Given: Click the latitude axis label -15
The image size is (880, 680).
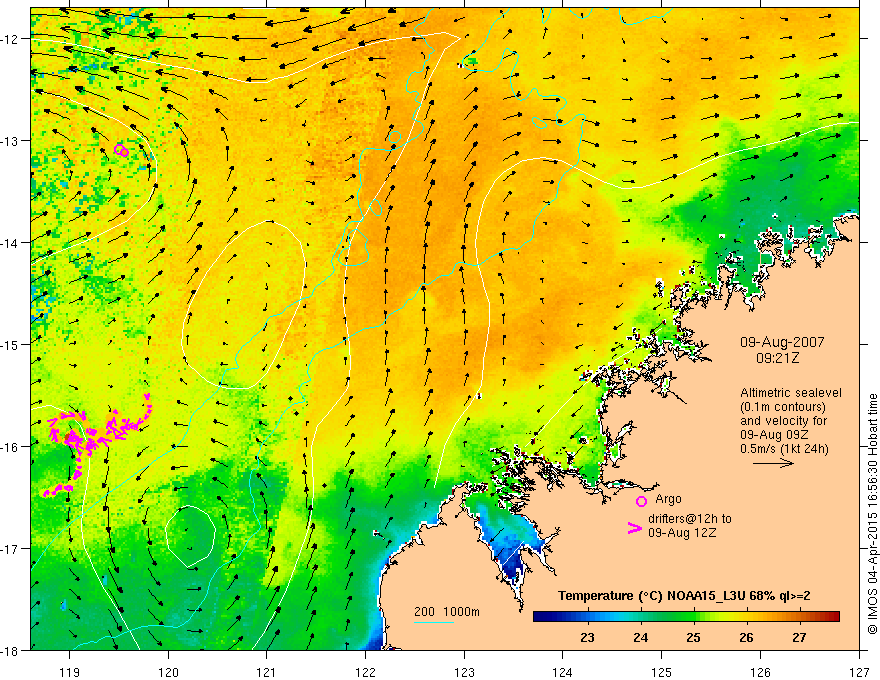Looking at the screenshot, I should pyautogui.click(x=10, y=344).
